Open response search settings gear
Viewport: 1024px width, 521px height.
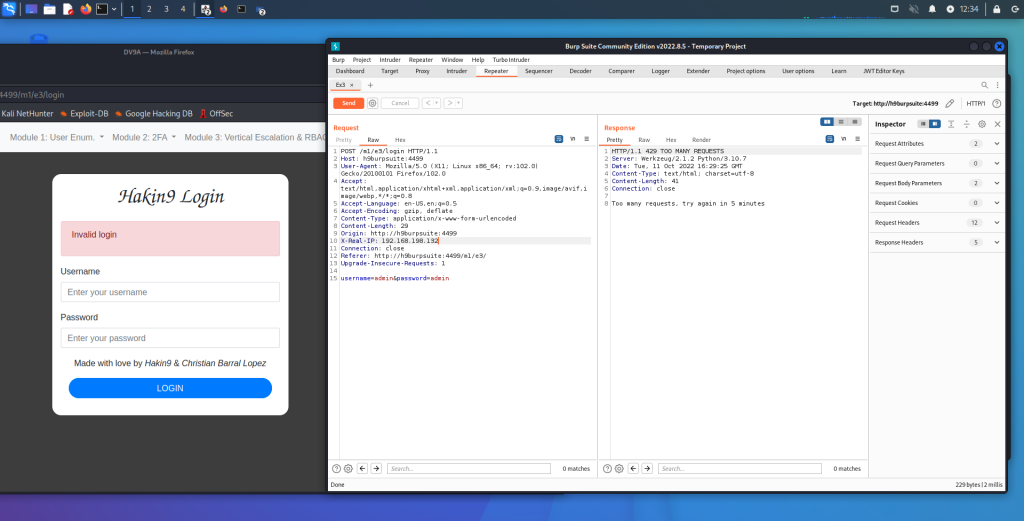[x=619, y=468]
